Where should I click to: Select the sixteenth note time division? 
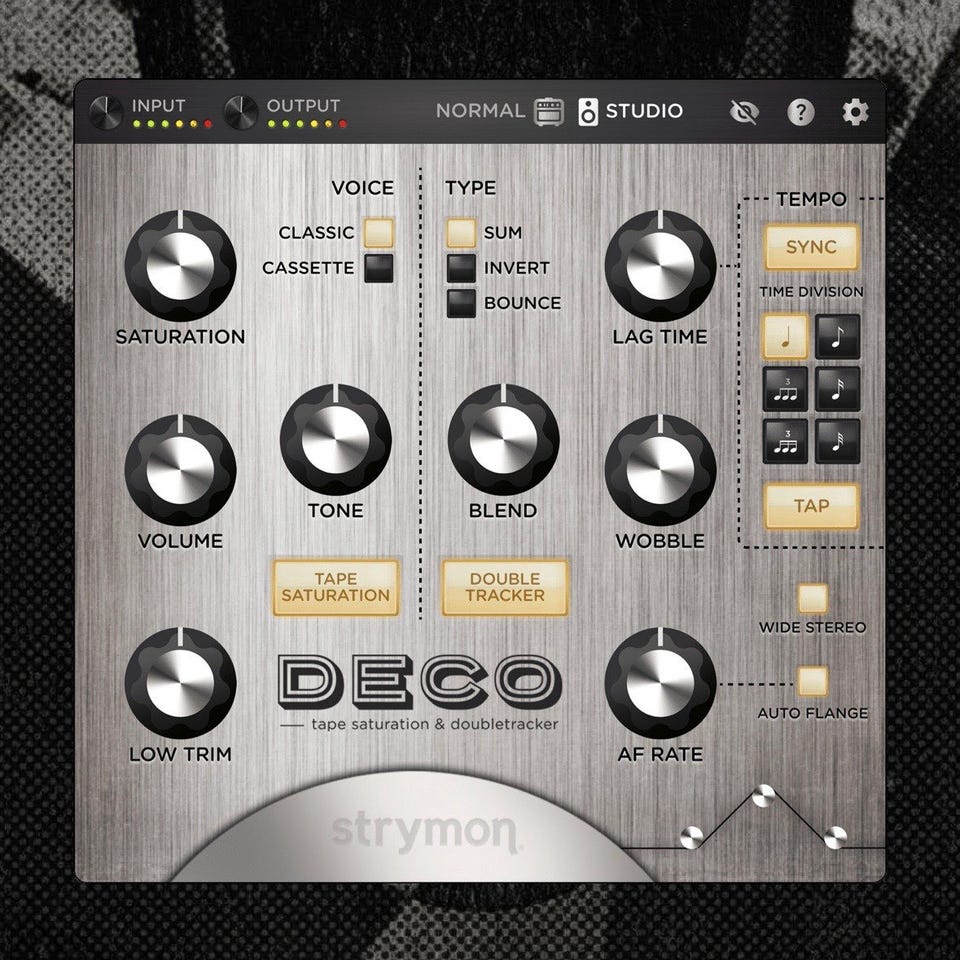(838, 389)
